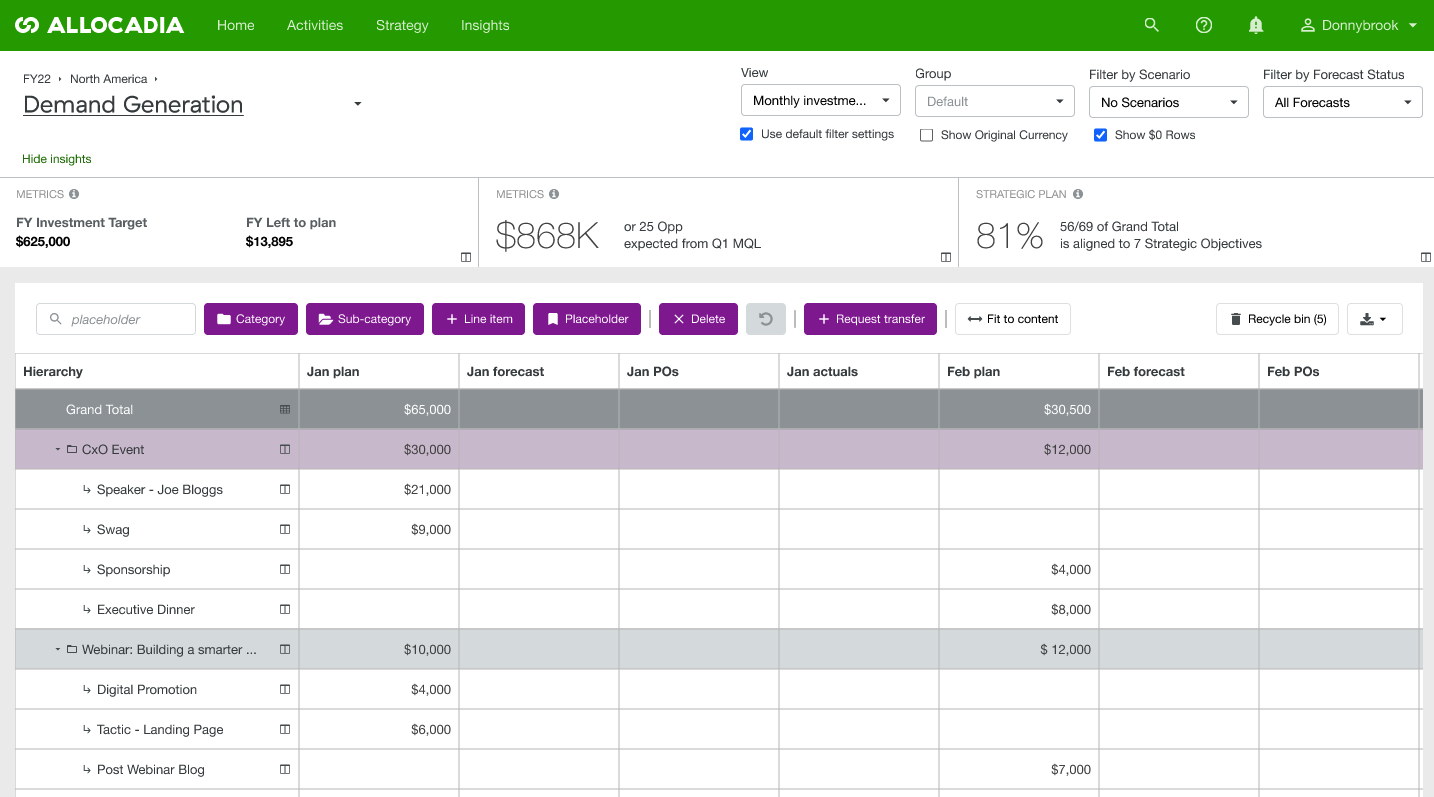The width and height of the screenshot is (1434, 797).
Task: Open Recycle bin (5)
Action: click(x=1277, y=319)
